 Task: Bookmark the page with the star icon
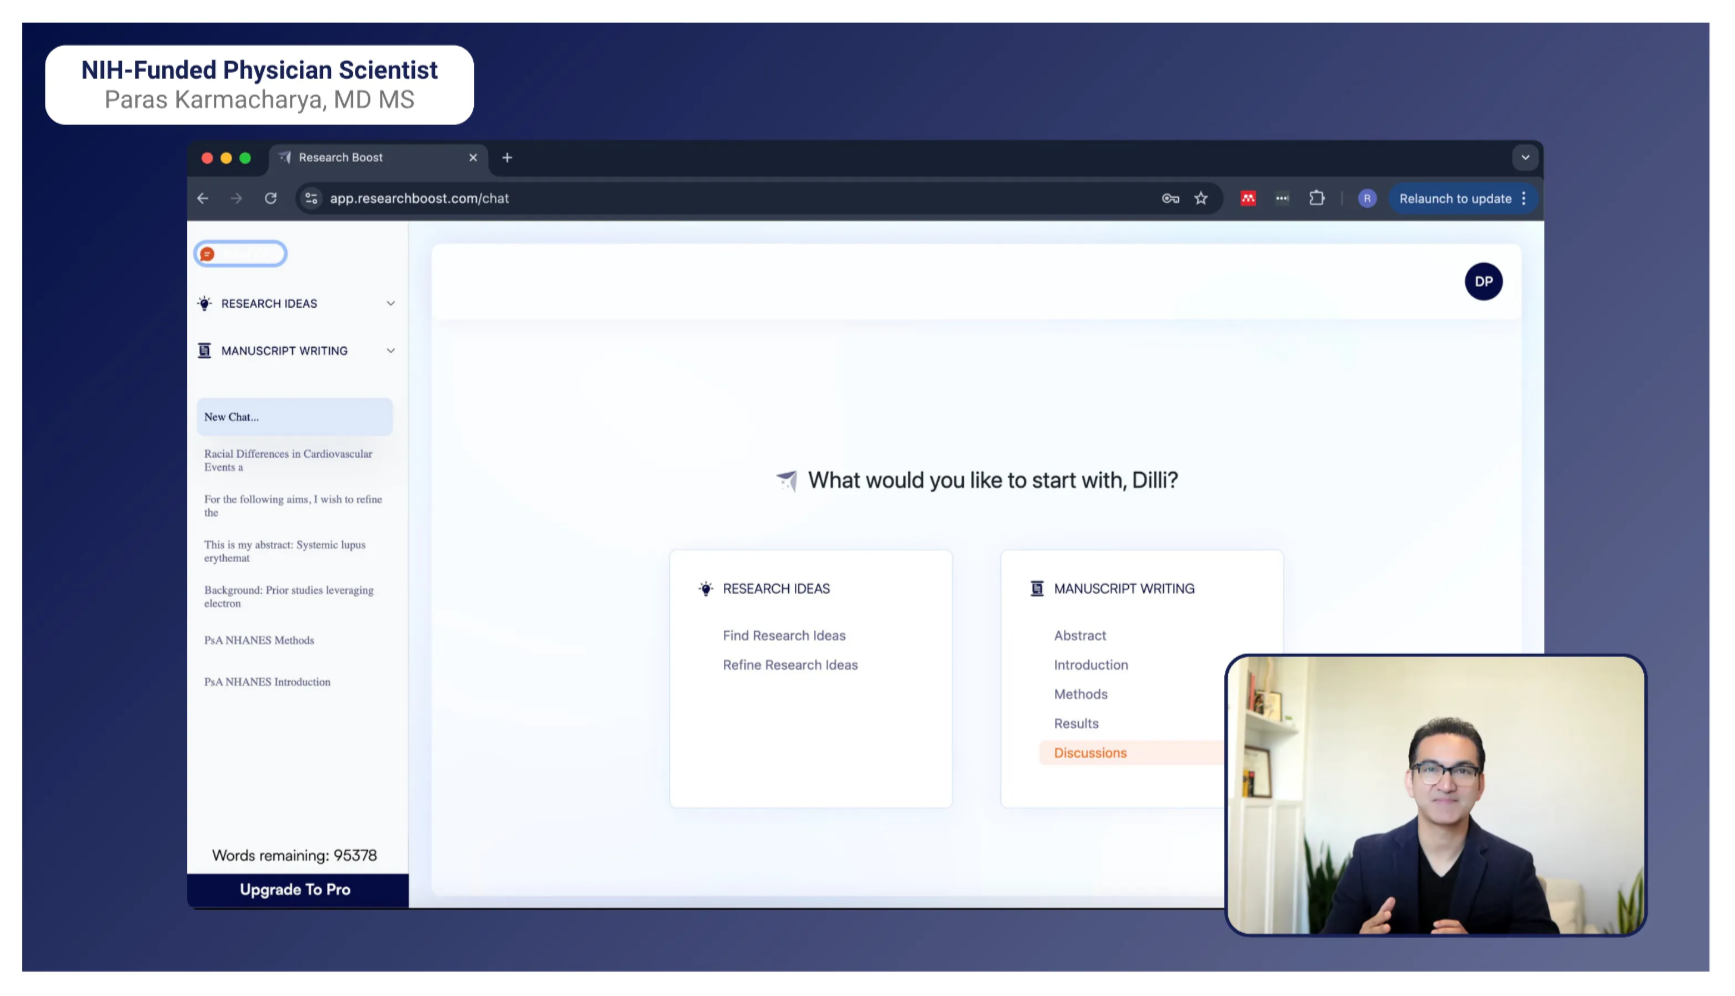pyautogui.click(x=1201, y=198)
